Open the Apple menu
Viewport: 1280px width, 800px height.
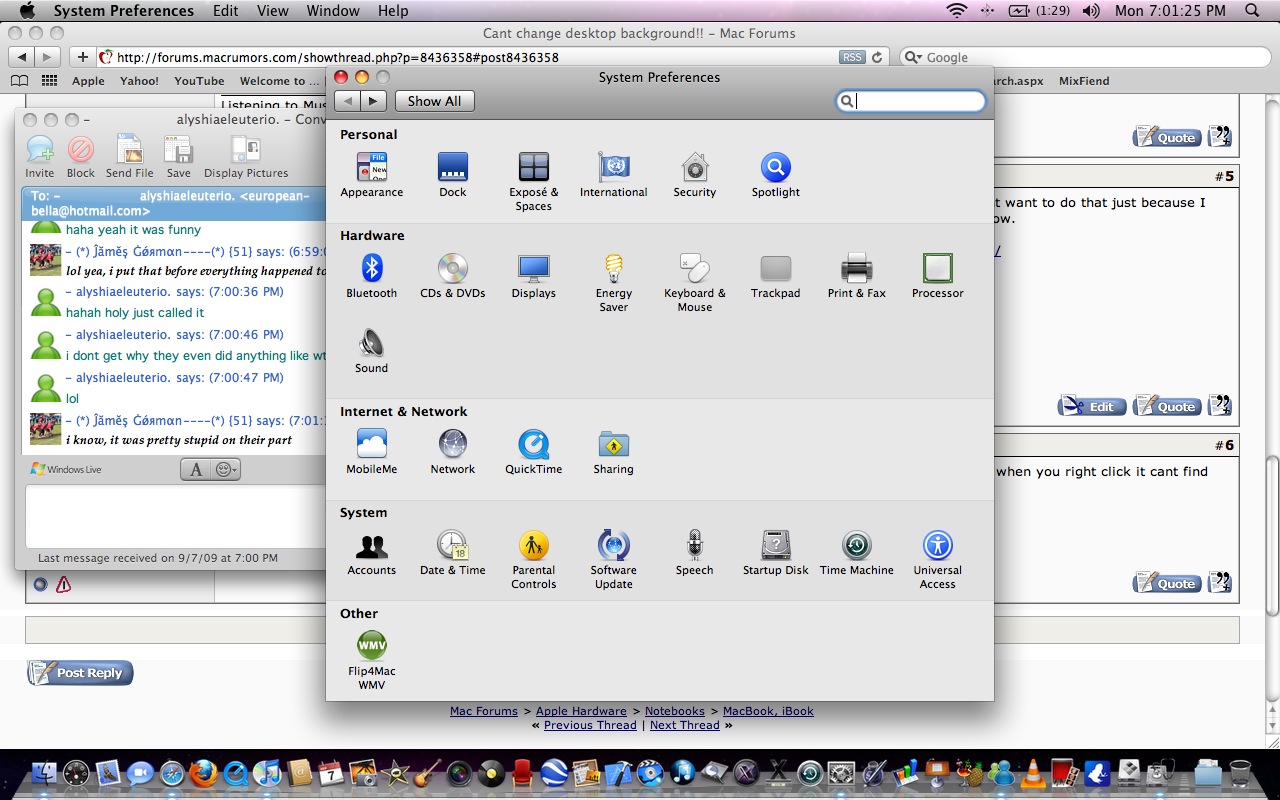[27, 11]
